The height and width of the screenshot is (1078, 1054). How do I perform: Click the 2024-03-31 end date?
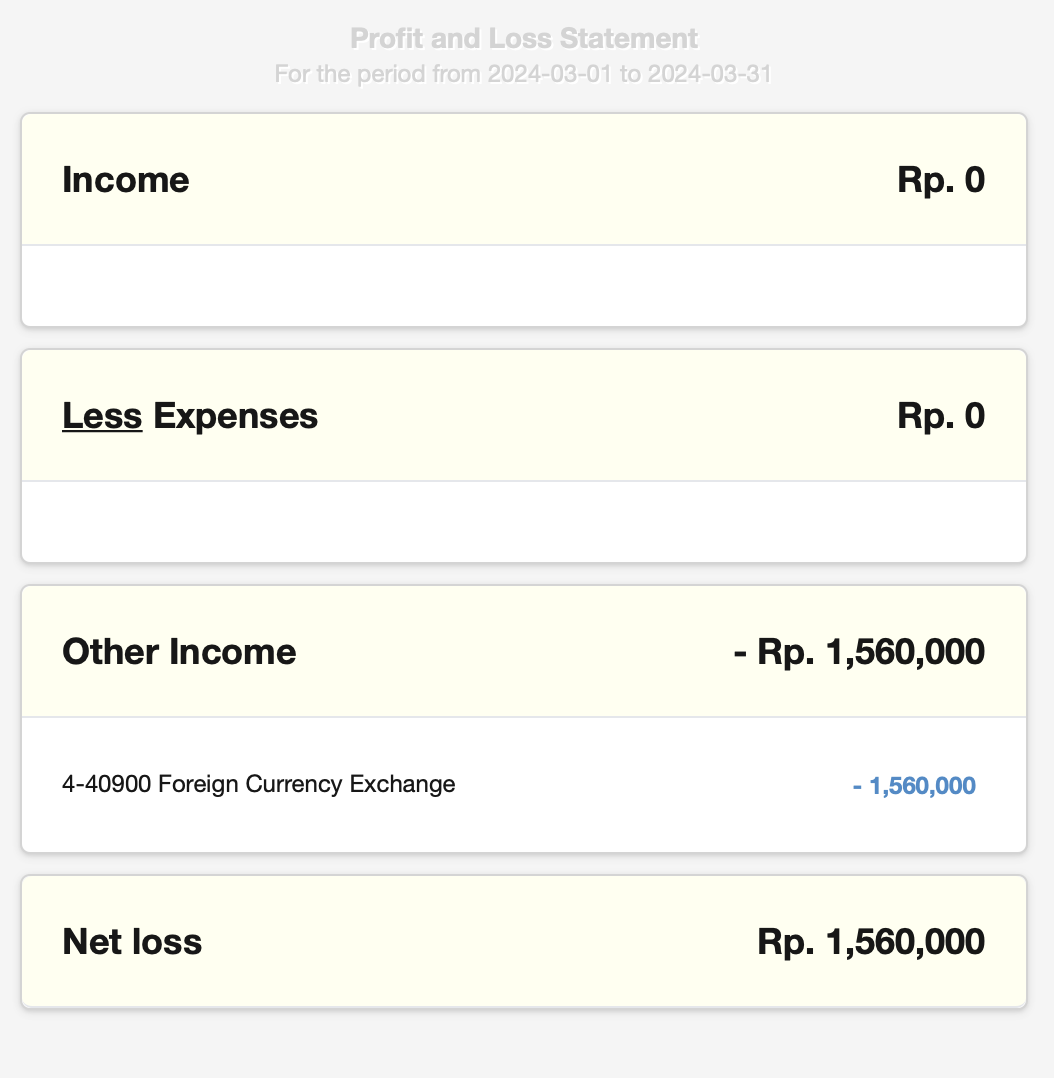pyautogui.click(x=709, y=74)
